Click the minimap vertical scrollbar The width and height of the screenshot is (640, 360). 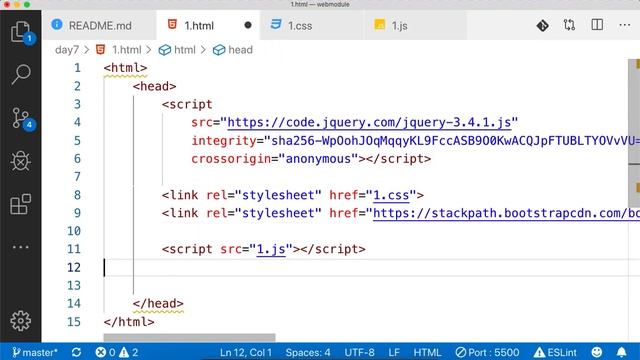tap(633, 133)
